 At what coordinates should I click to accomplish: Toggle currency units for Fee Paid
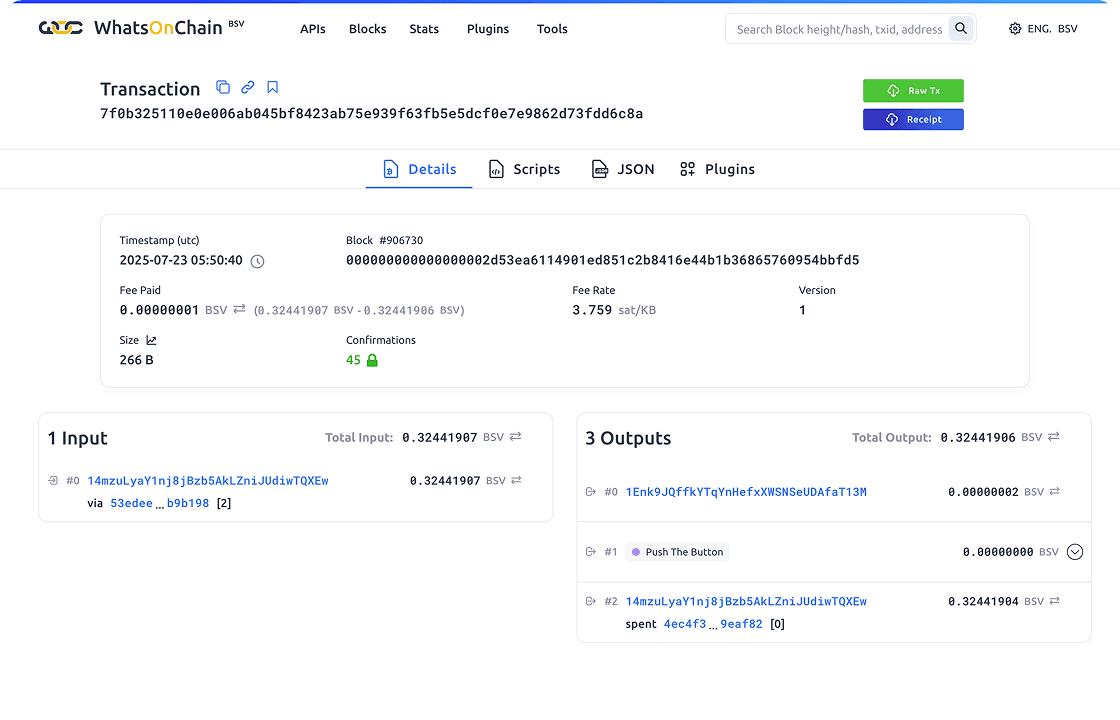(238, 310)
